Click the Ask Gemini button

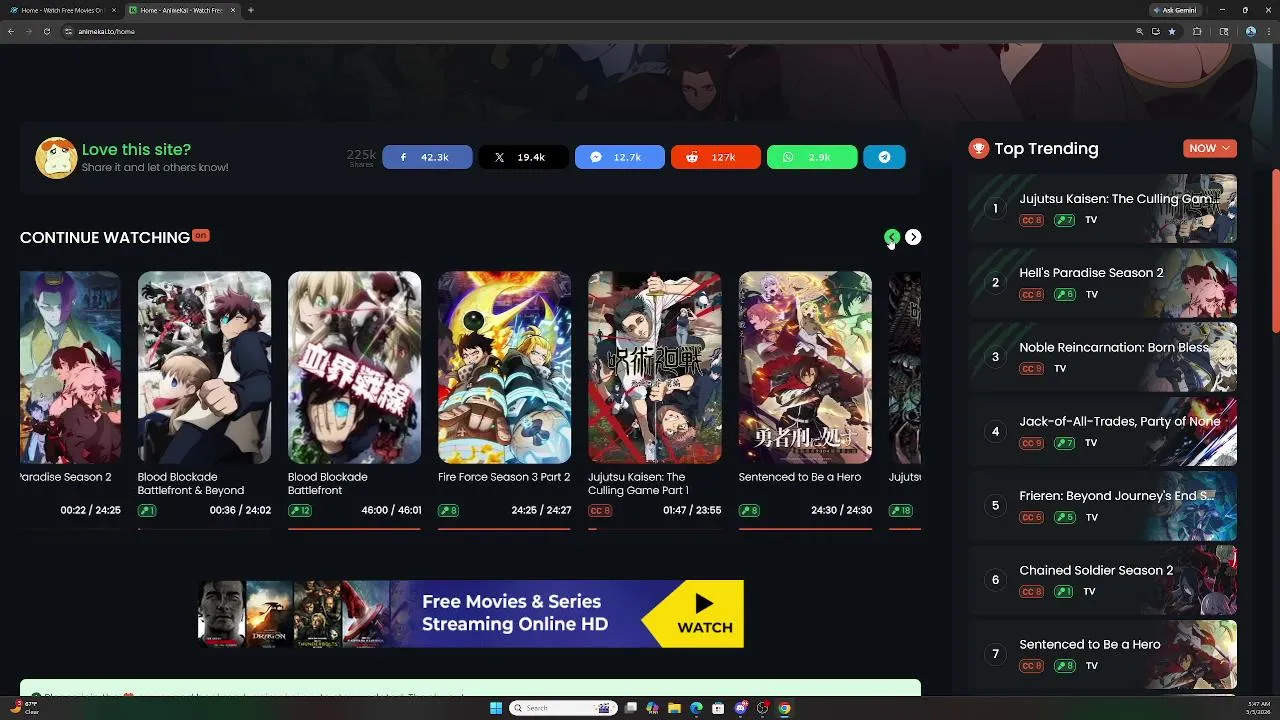click(1175, 10)
